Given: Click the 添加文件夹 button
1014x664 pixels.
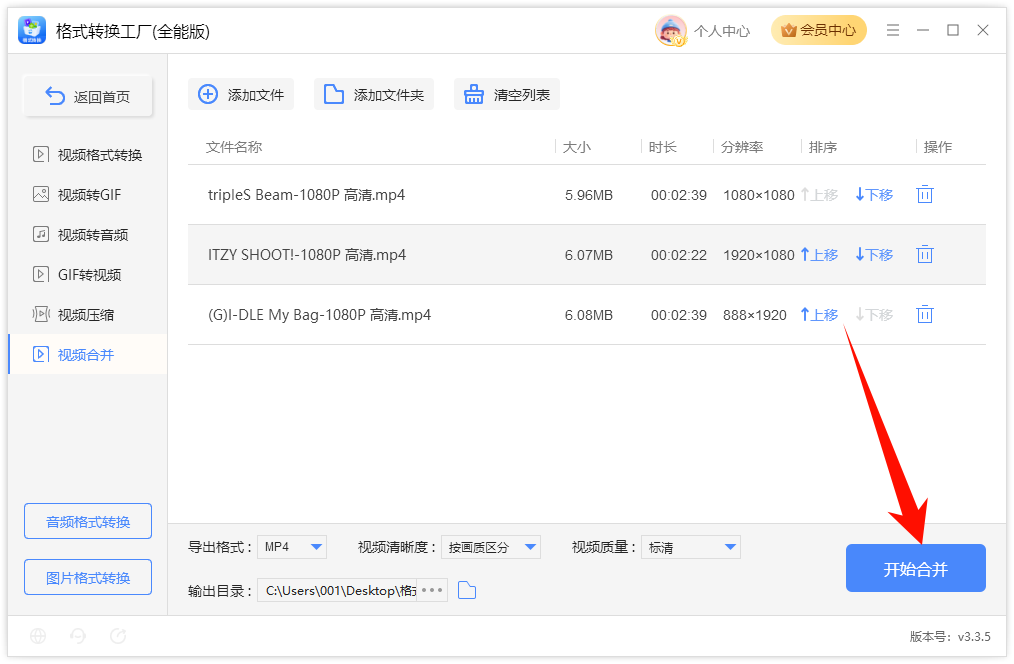Looking at the screenshot, I should 374,95.
